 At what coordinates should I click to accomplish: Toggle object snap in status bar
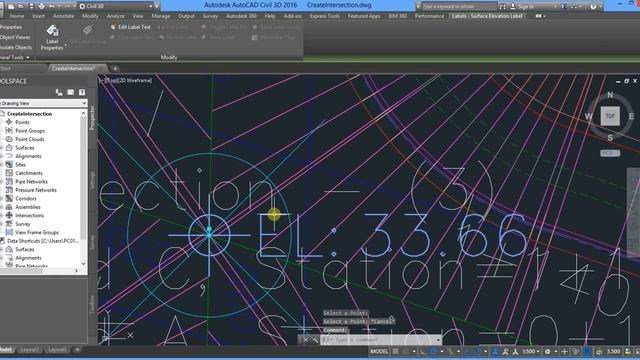[478, 351]
